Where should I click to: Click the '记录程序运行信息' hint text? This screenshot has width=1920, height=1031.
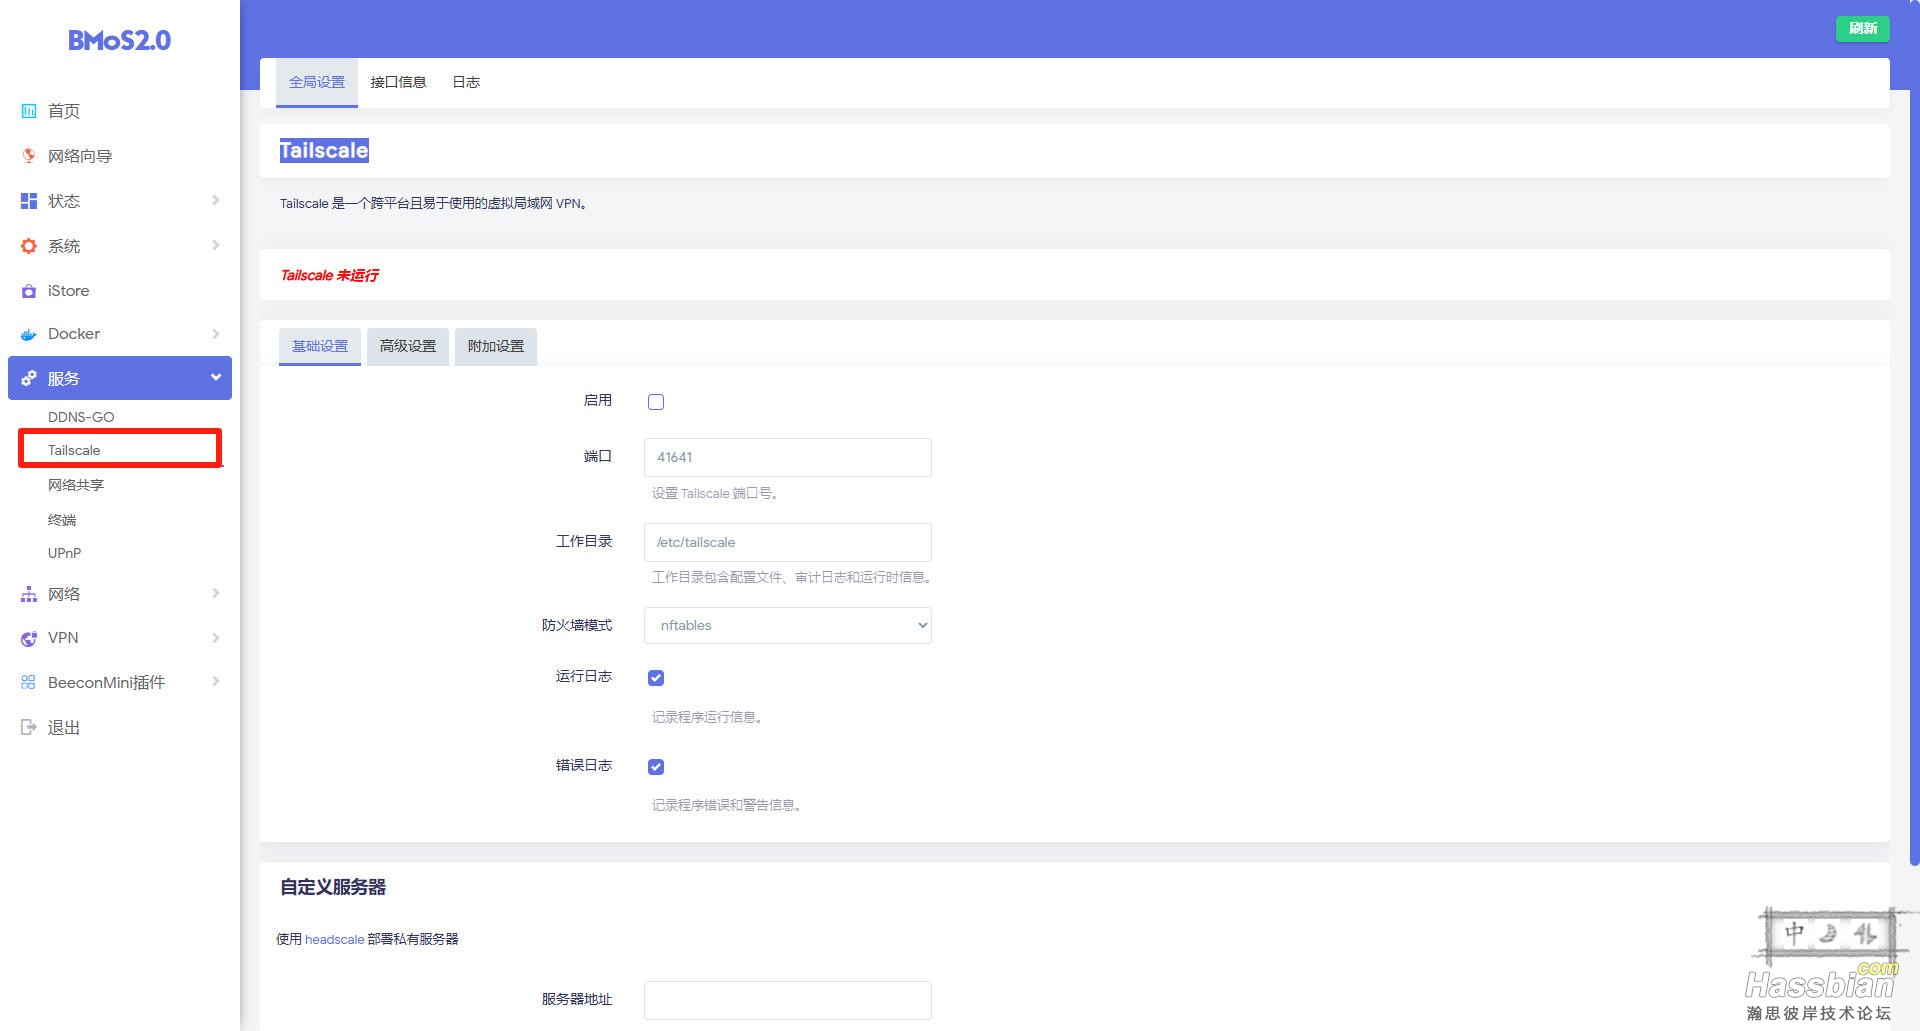click(x=707, y=717)
